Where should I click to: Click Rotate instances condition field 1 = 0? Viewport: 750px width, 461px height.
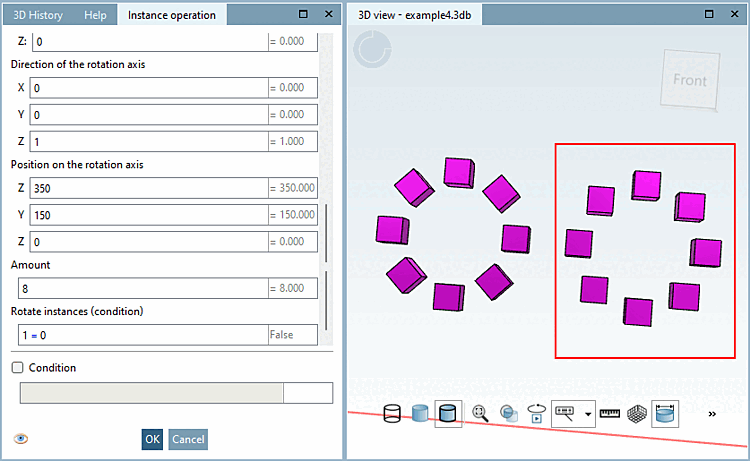(x=143, y=335)
